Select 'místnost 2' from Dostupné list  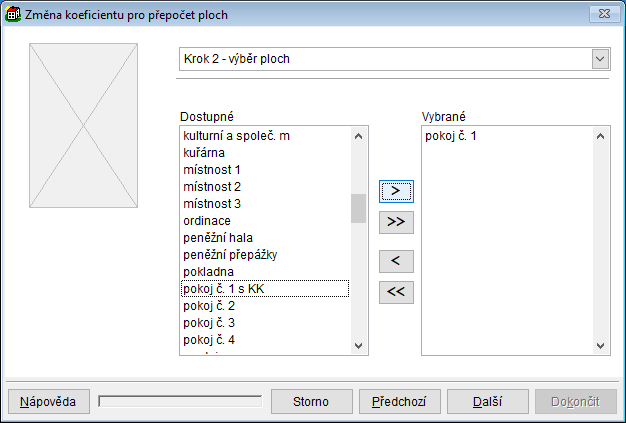click(x=213, y=186)
